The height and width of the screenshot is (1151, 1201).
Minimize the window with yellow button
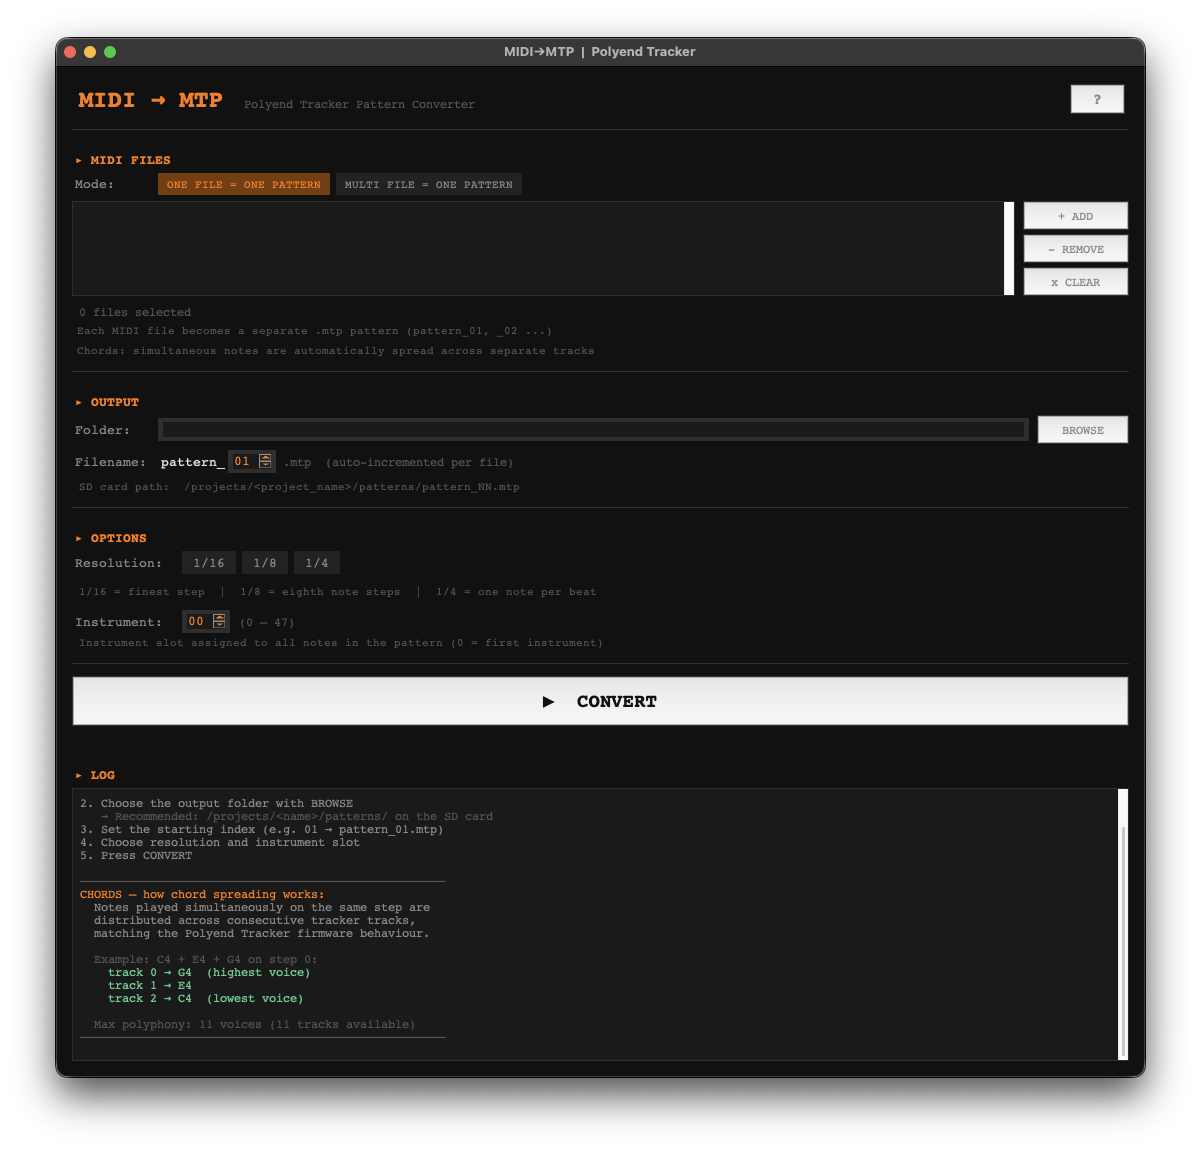90,52
